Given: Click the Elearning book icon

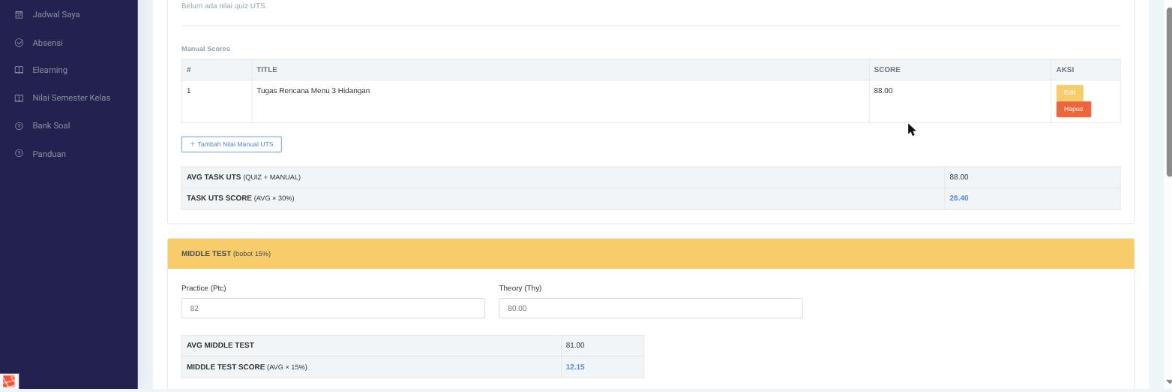Looking at the screenshot, I should (19, 70).
